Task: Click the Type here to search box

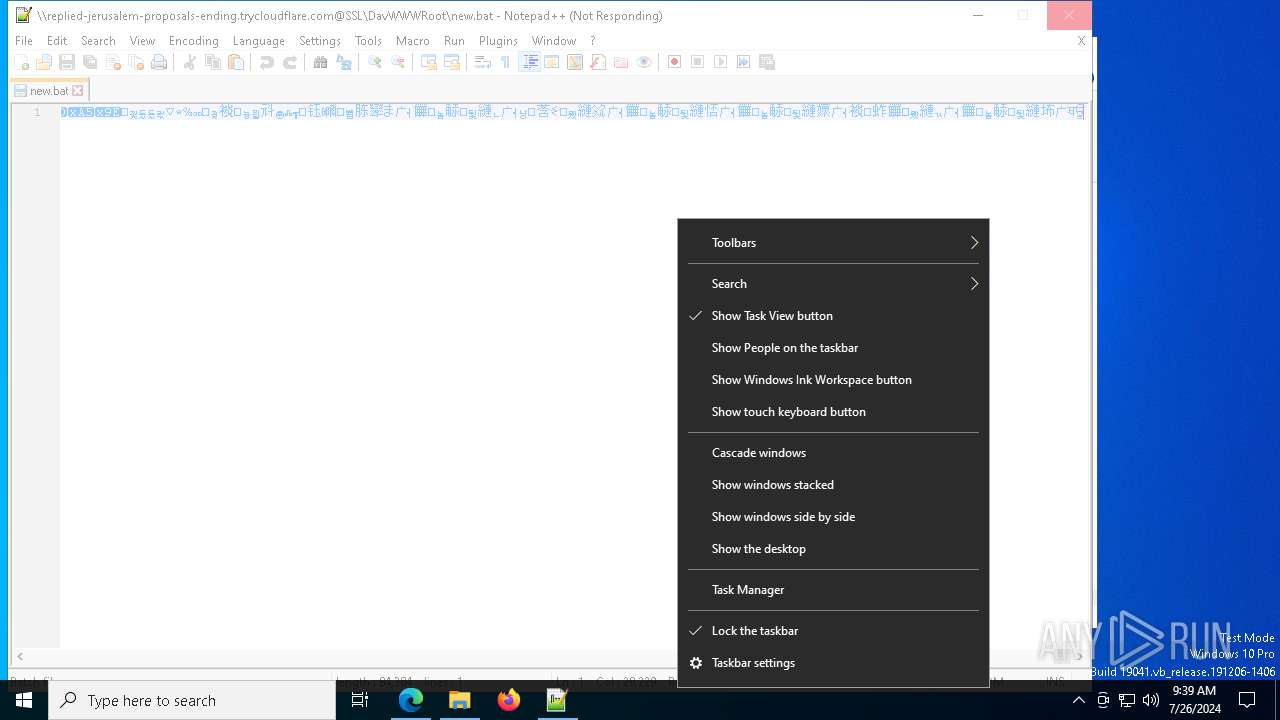Action: [x=192, y=700]
